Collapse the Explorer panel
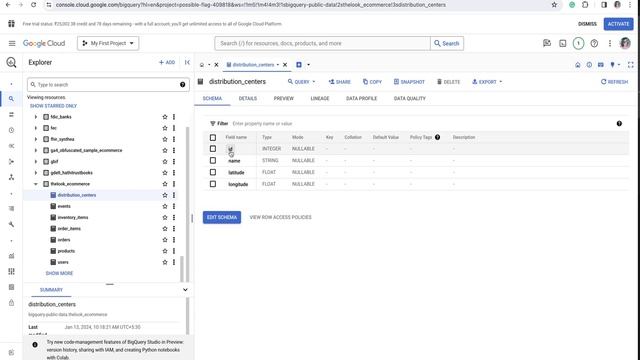 pyautogui.click(x=187, y=62)
